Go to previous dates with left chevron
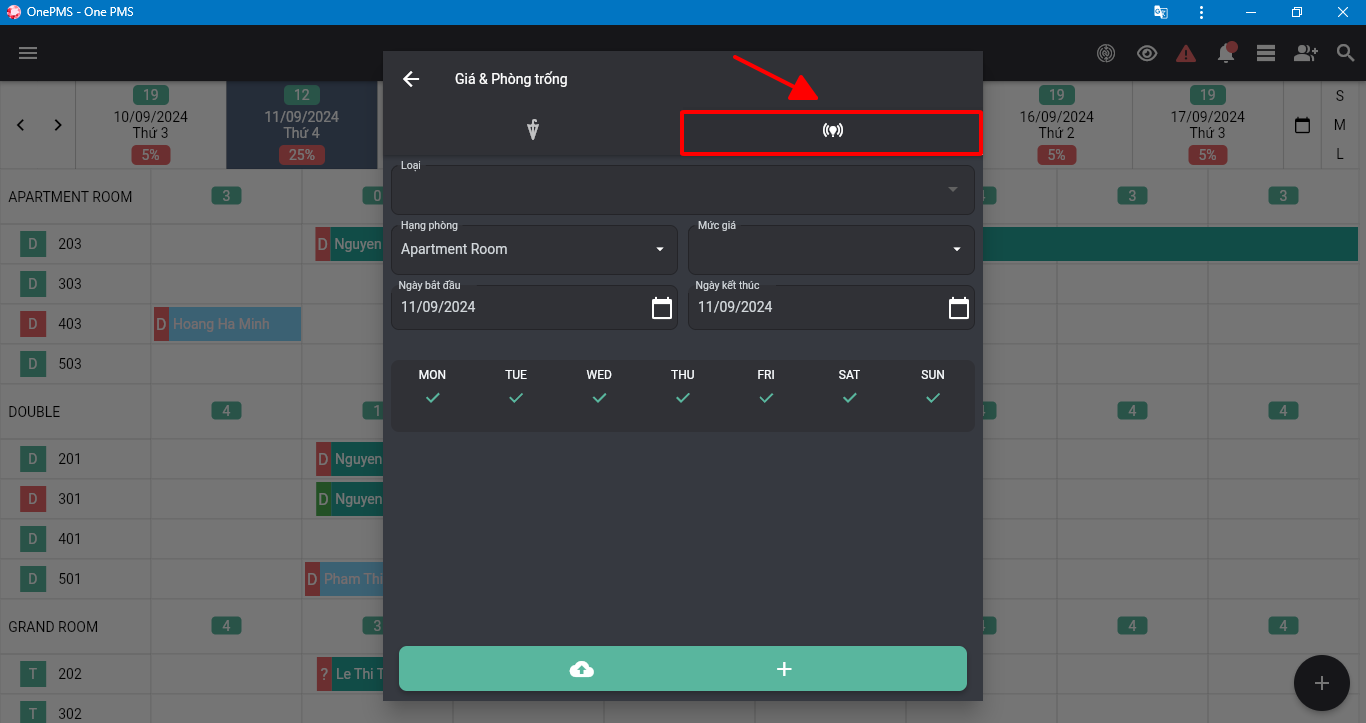This screenshot has height=723, width=1366. tap(21, 125)
